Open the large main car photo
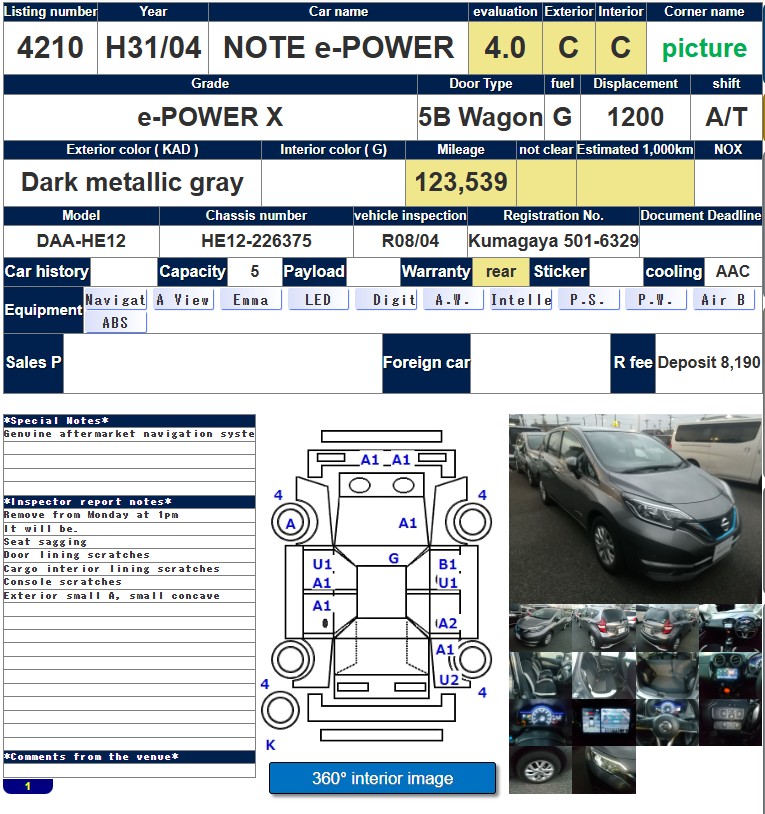The image size is (765, 814). pyautogui.click(x=635, y=509)
